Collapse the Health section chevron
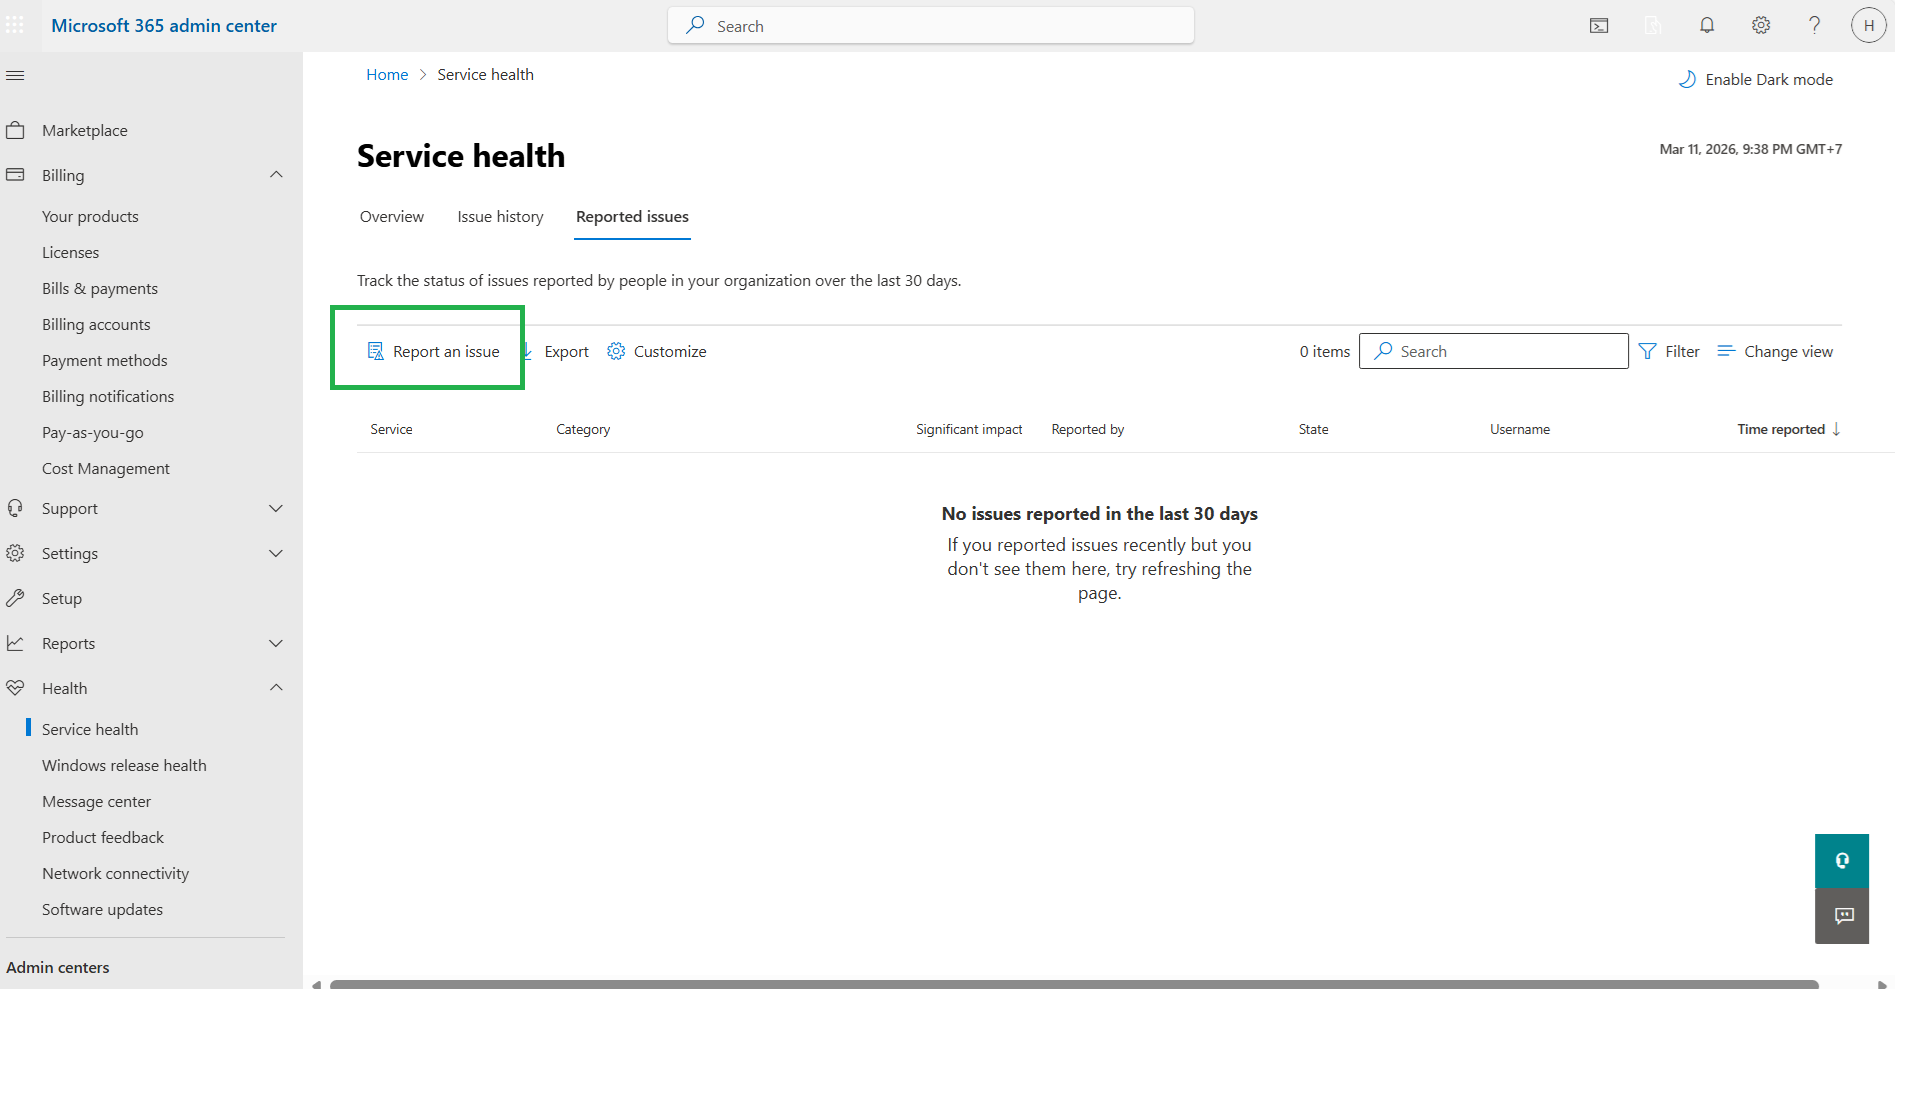Screen dimensions: 1906x1120 (x=276, y=688)
